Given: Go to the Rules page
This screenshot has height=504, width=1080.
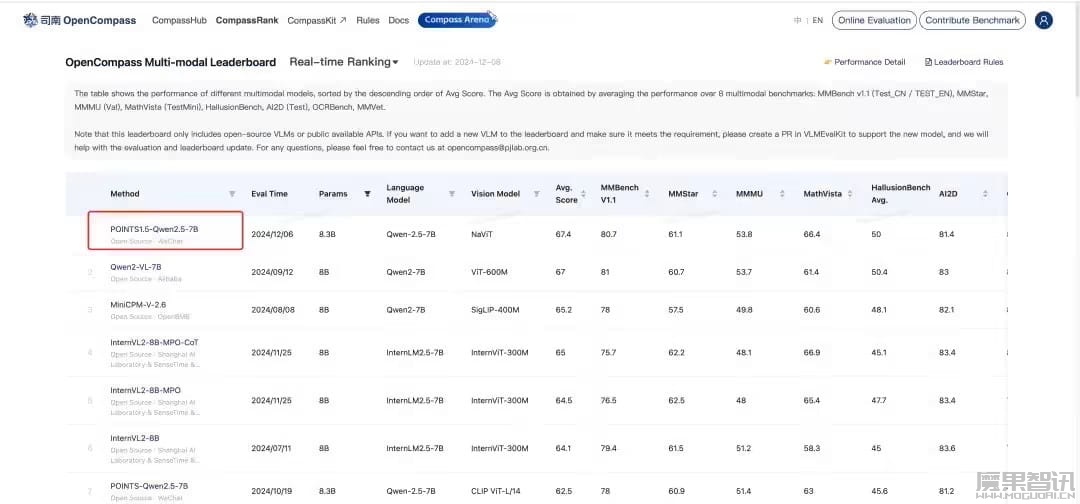Looking at the screenshot, I should coord(368,21).
